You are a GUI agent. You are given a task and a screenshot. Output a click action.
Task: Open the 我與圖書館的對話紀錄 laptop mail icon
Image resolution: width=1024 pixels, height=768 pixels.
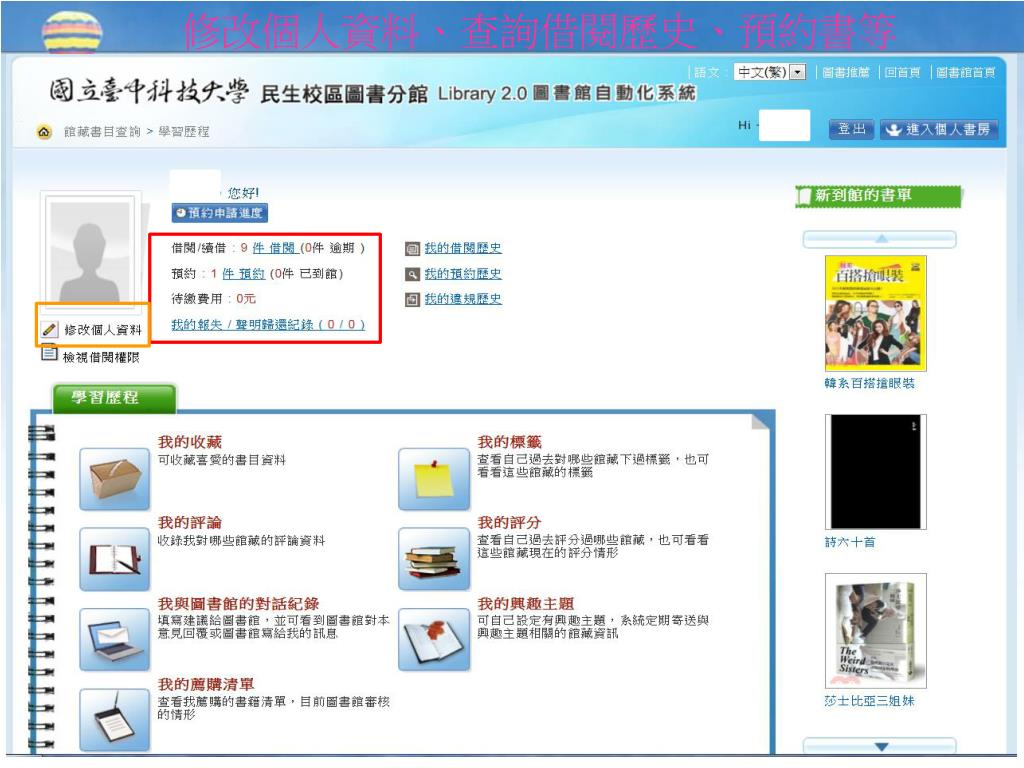[x=115, y=639]
